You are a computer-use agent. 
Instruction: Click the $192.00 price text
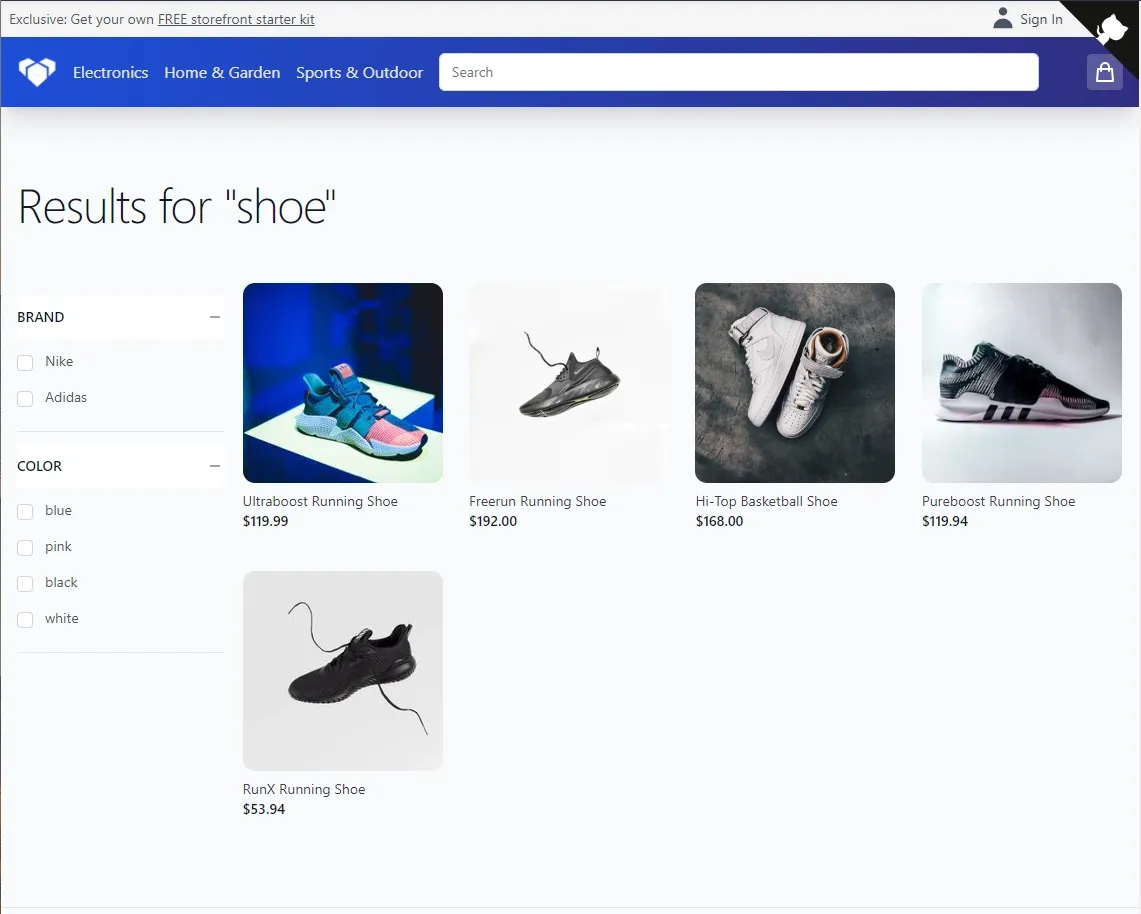pyautogui.click(x=493, y=521)
